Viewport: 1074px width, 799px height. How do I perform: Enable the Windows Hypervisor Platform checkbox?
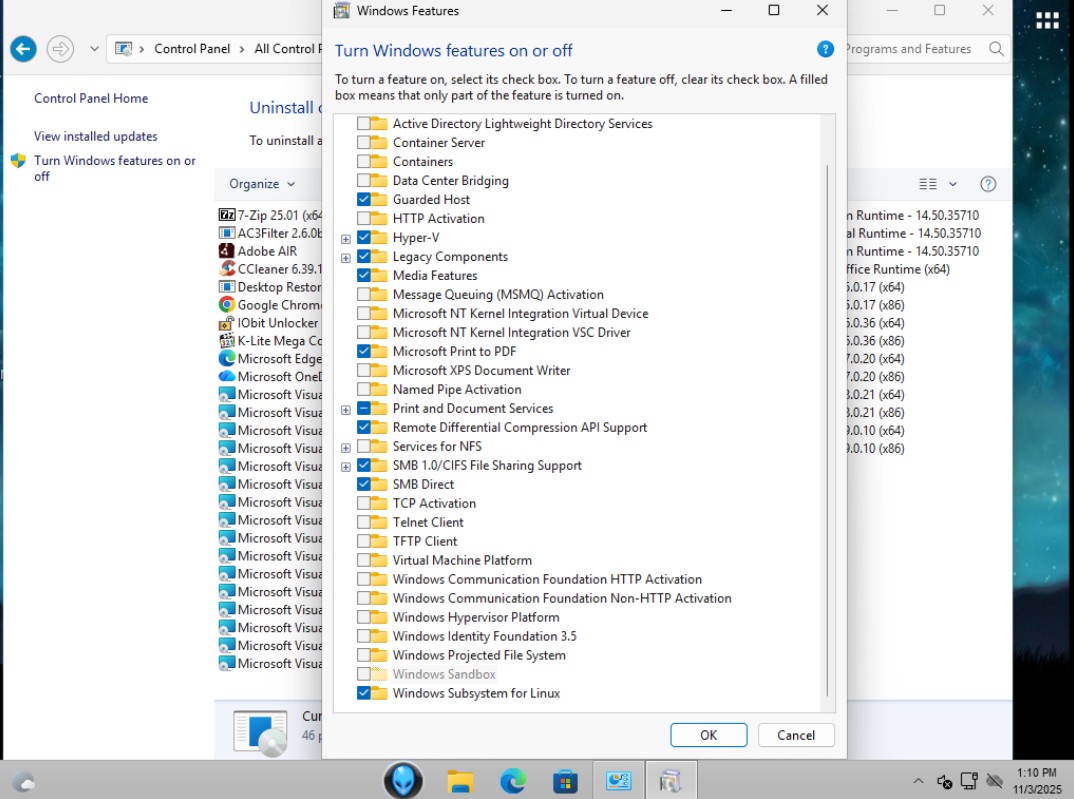point(364,617)
